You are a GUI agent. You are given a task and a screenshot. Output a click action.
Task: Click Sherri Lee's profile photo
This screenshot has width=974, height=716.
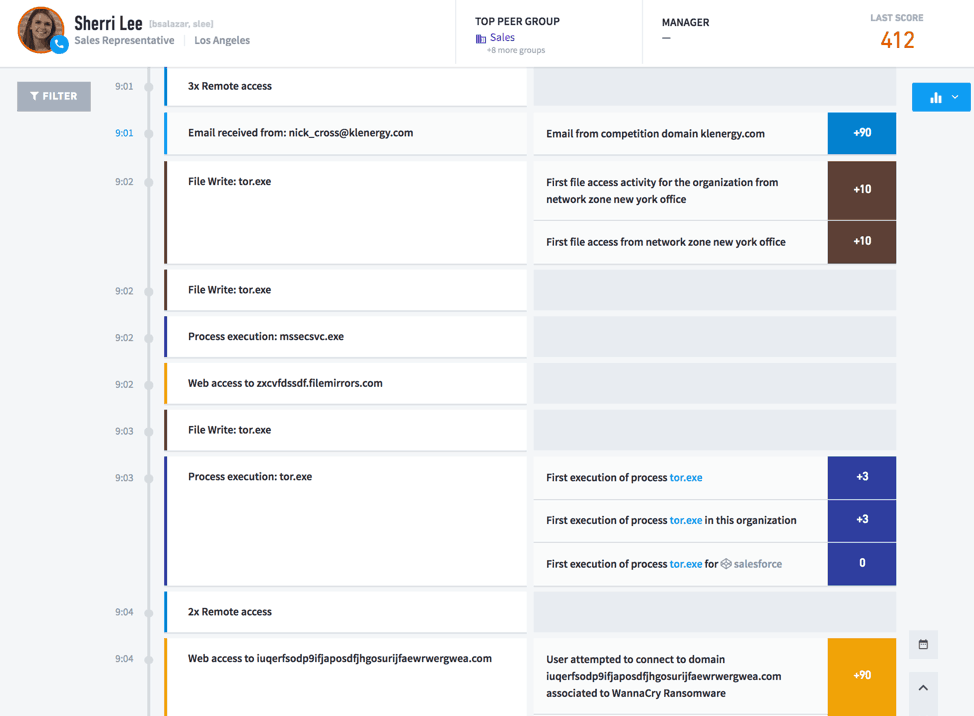tap(40, 29)
